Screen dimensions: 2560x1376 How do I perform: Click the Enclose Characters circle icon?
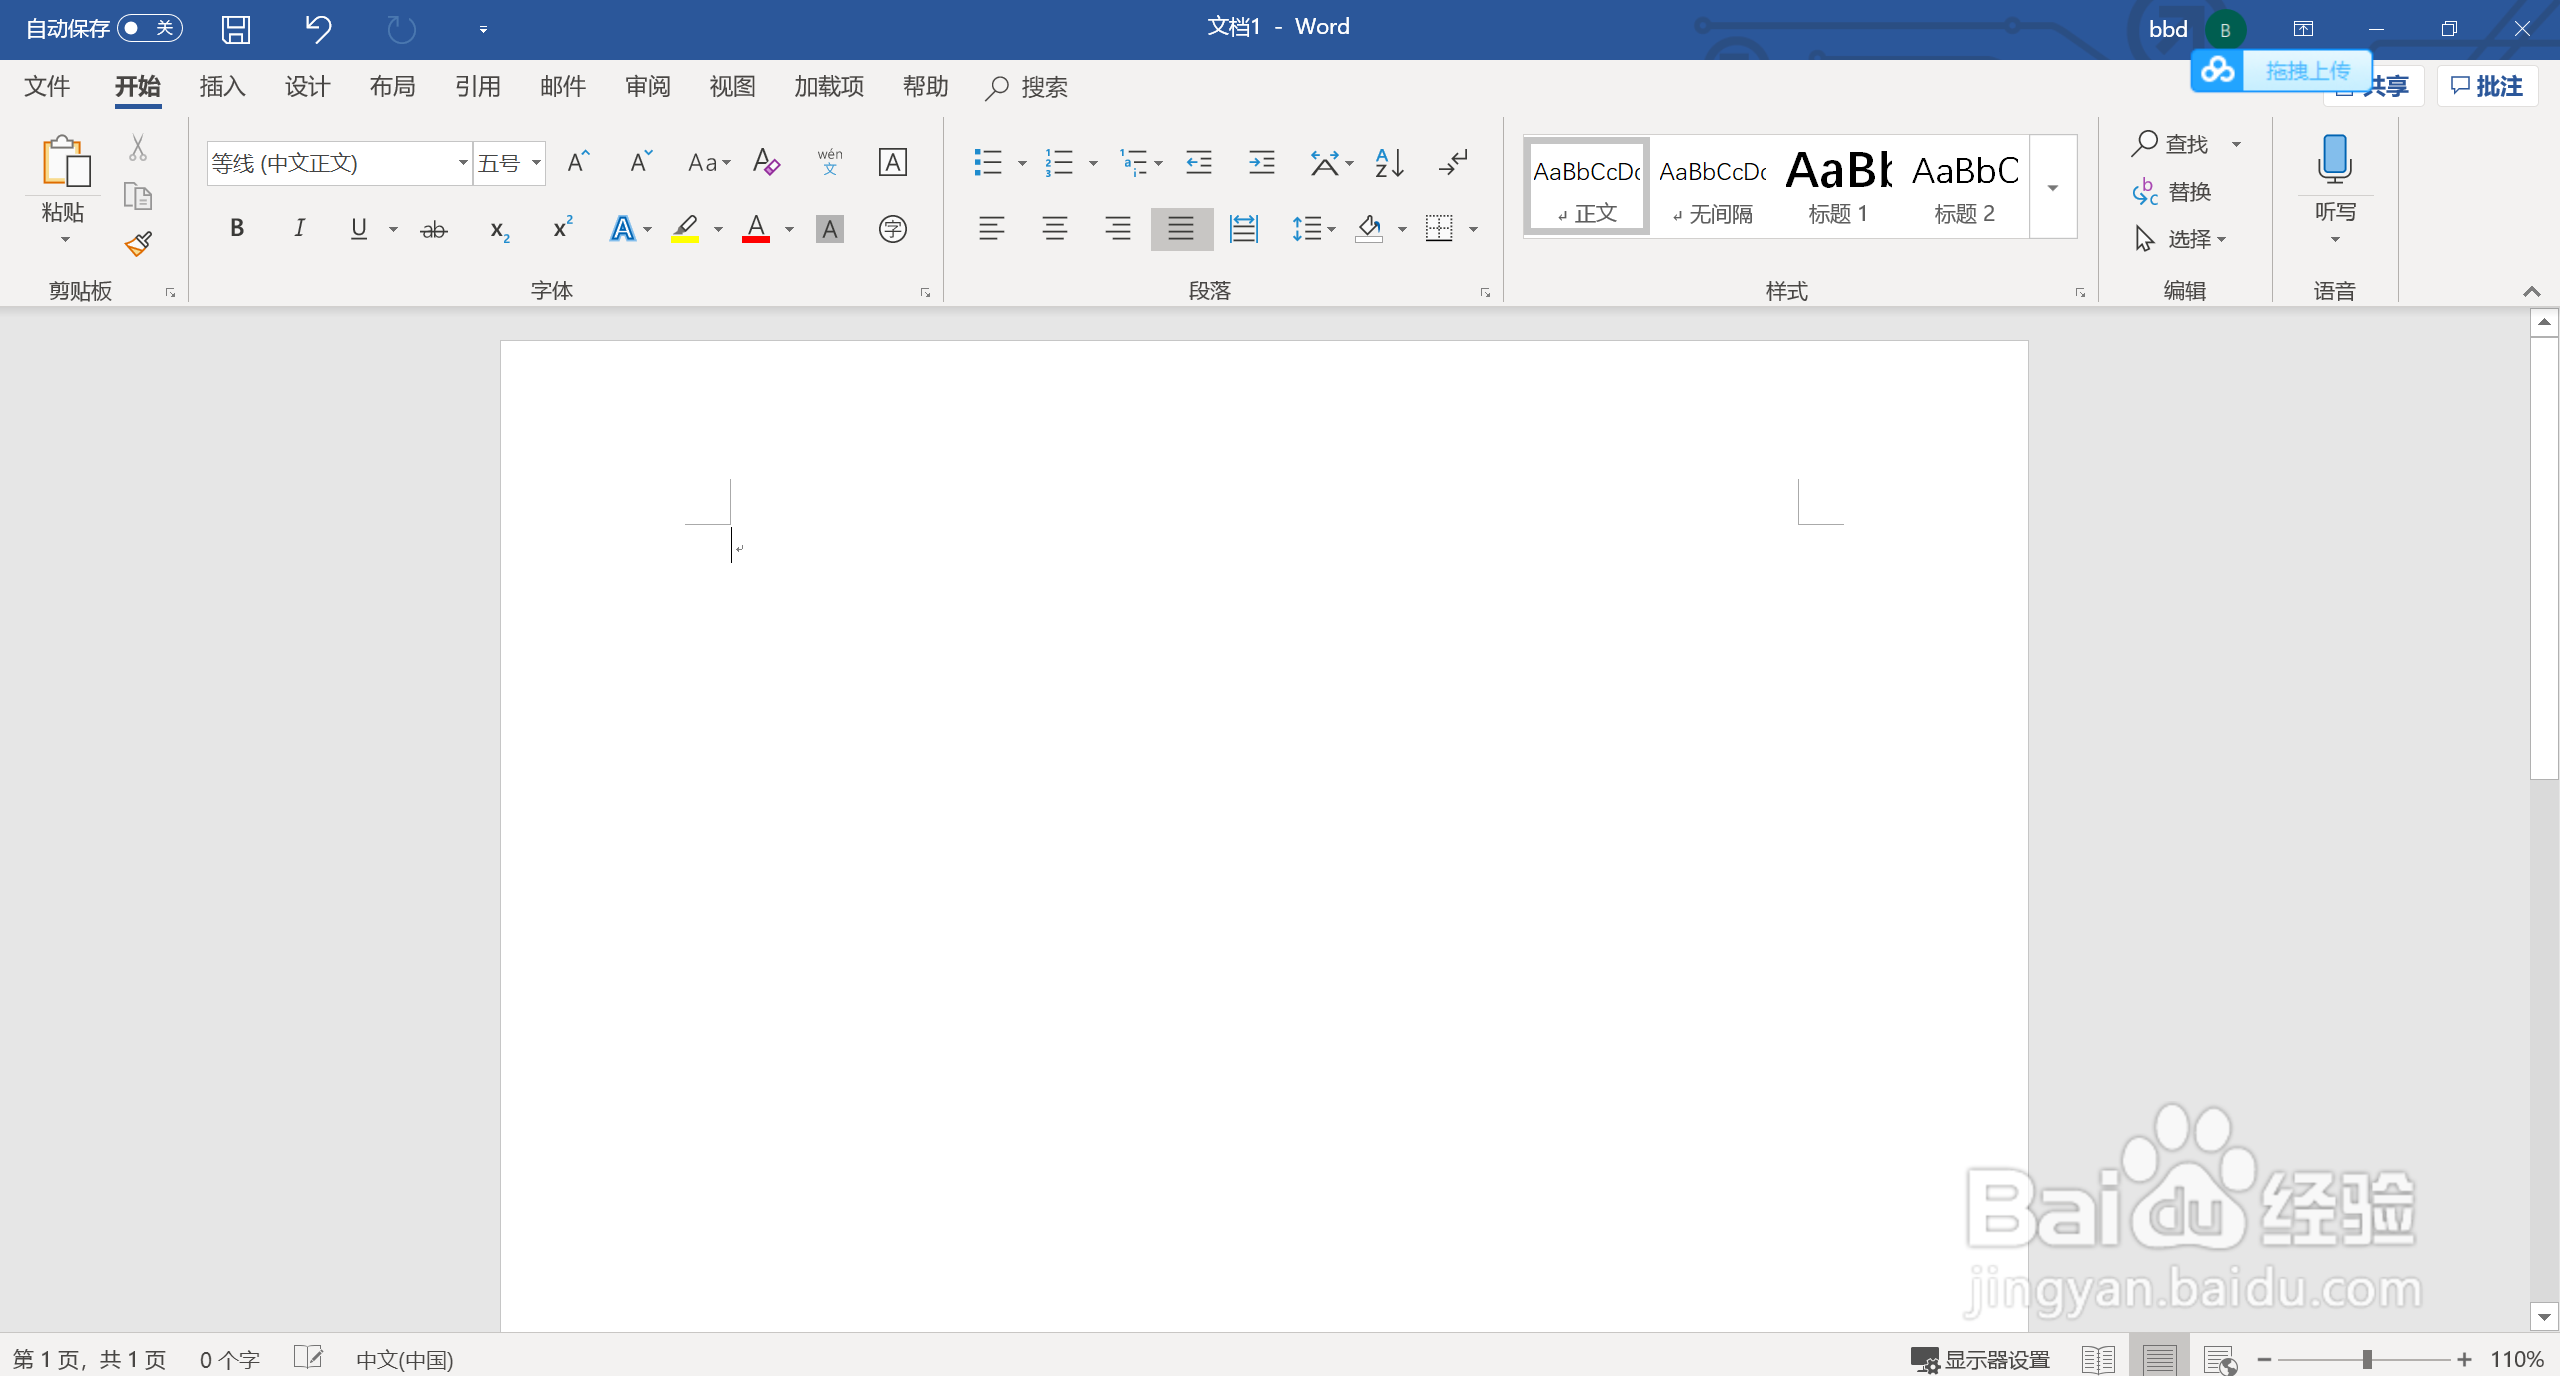point(892,230)
